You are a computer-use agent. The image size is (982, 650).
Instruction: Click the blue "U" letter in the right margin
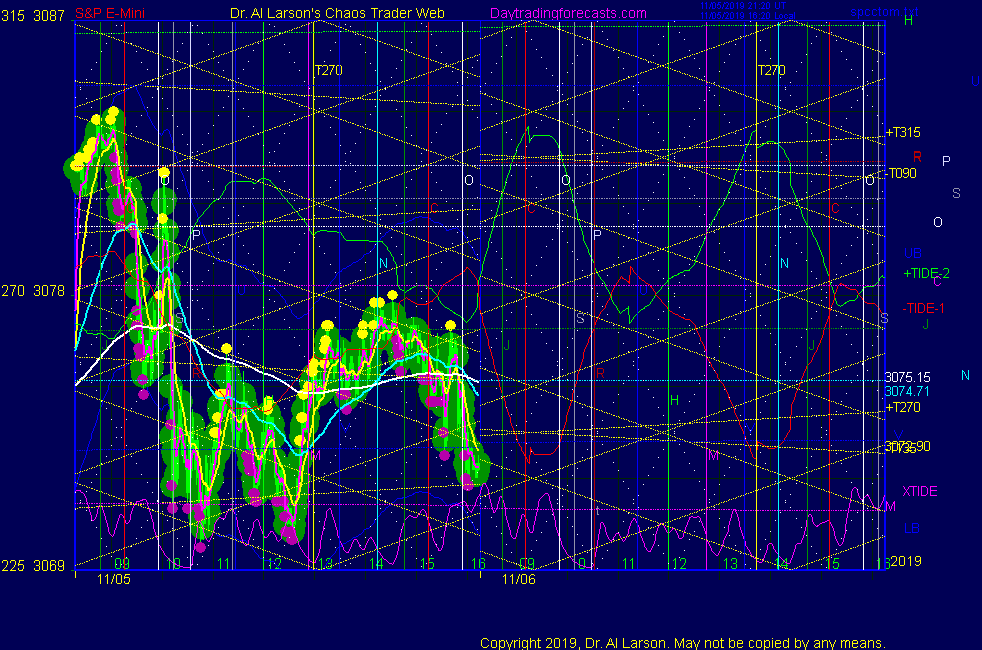(975, 81)
